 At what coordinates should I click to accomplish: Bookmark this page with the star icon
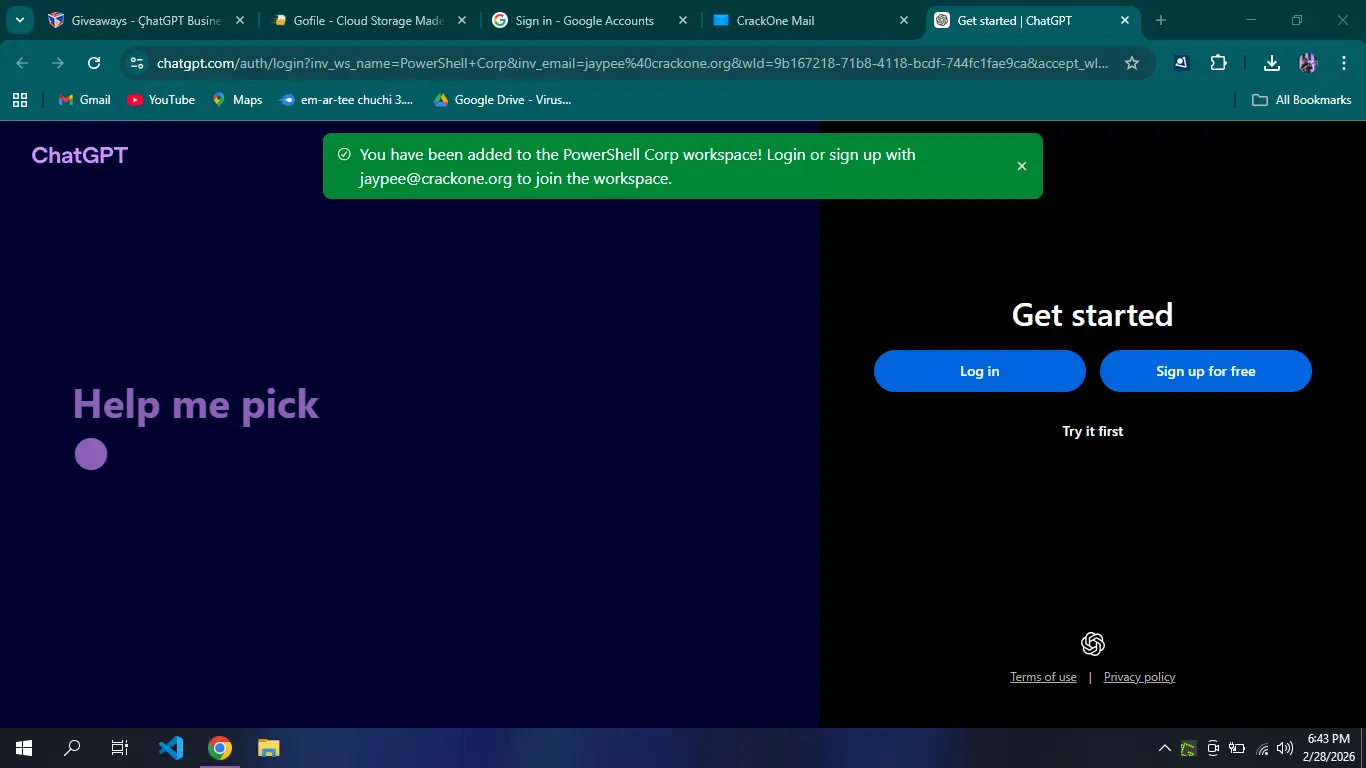point(1132,63)
